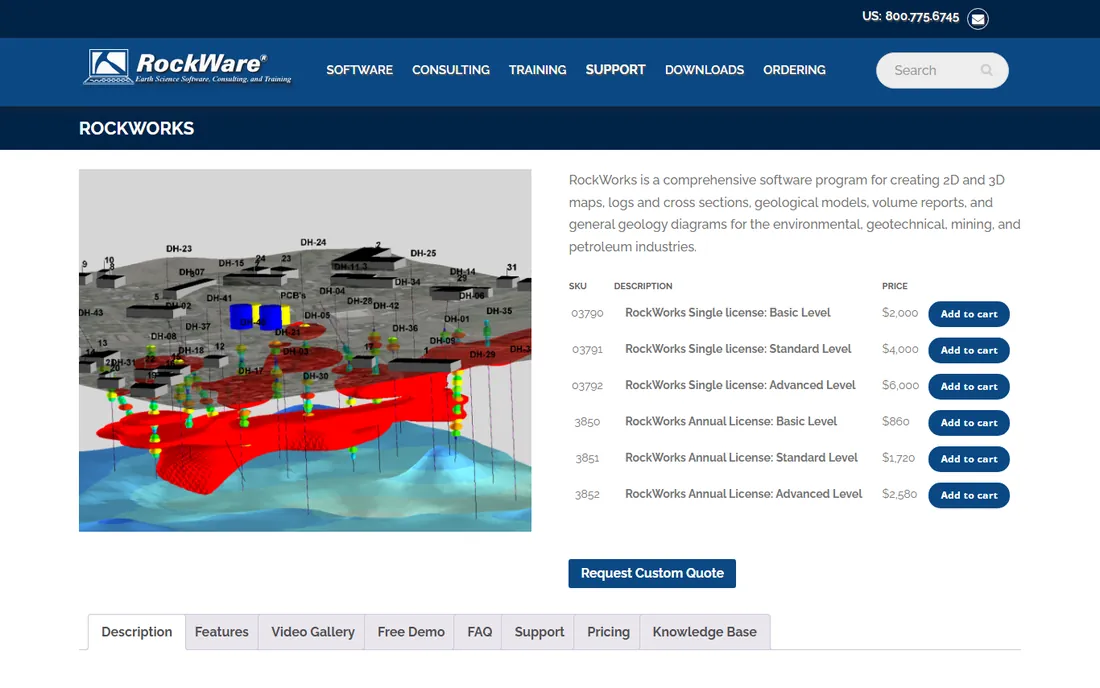This screenshot has width=1100, height=688.
Task: Click SKU value 03791
Action: pos(587,349)
